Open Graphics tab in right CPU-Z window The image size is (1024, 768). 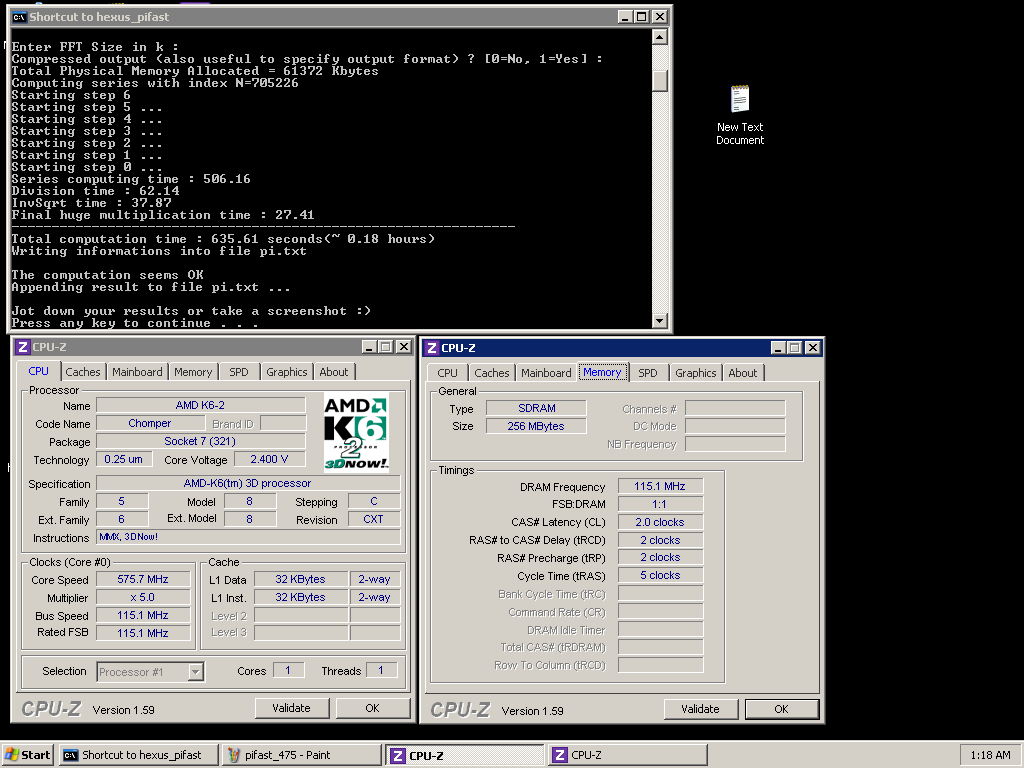coord(696,373)
